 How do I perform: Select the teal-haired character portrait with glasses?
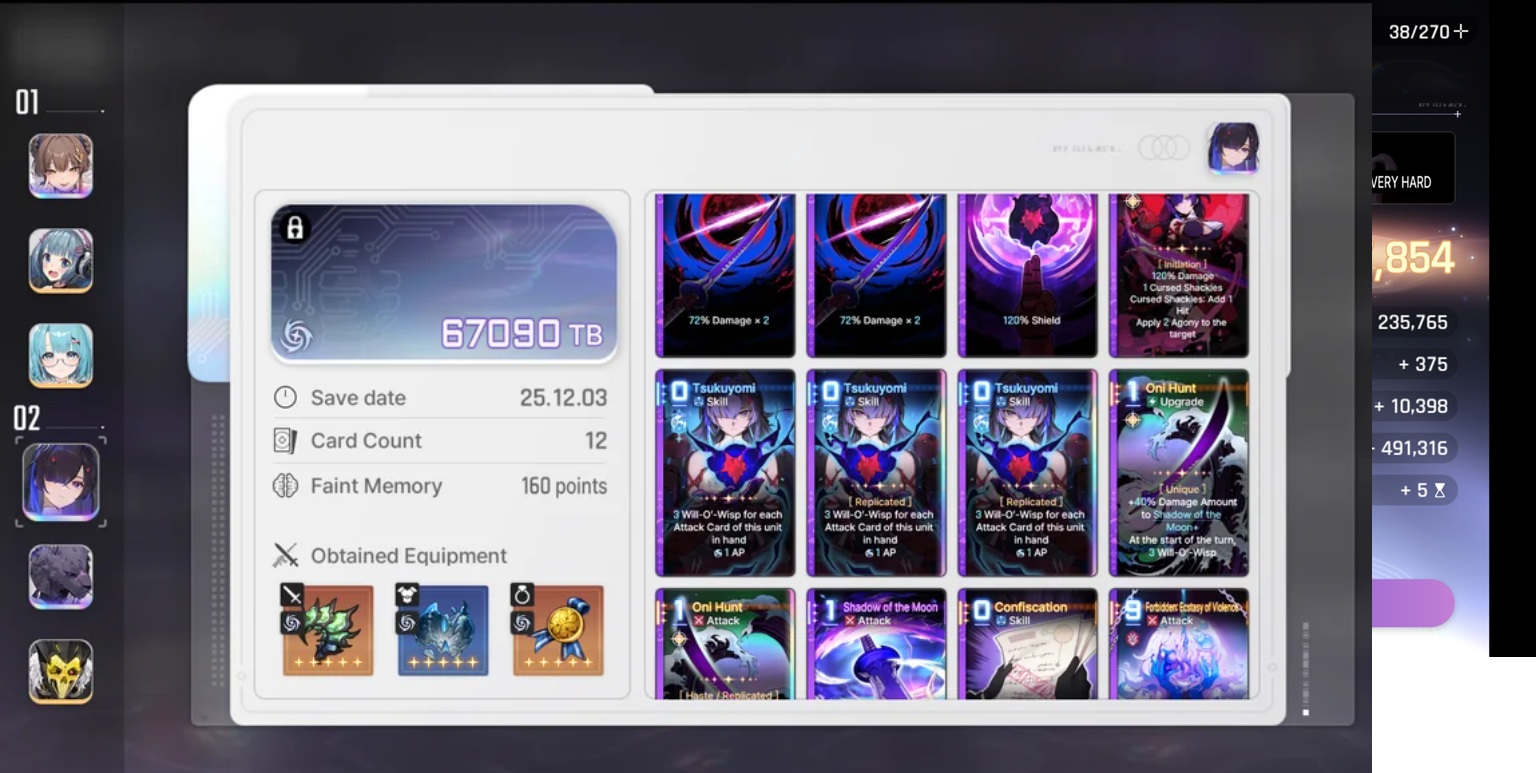pos(61,355)
